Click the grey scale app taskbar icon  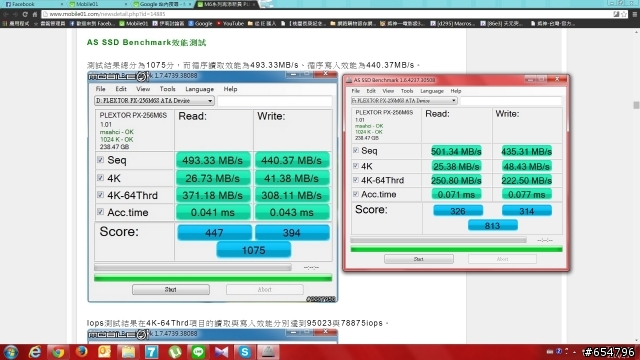click(x=268, y=352)
